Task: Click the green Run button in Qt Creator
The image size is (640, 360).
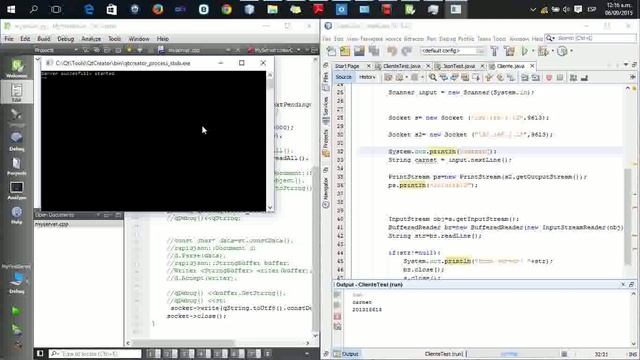Action: point(16,311)
